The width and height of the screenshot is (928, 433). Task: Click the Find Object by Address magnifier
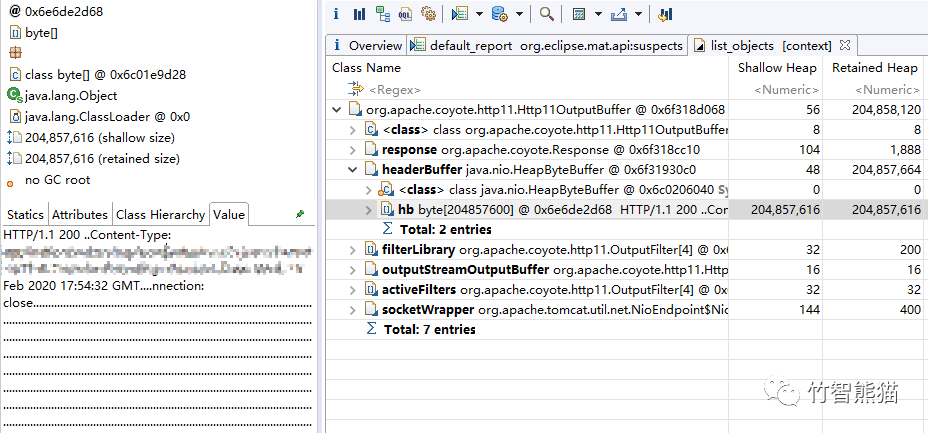pyautogui.click(x=546, y=14)
